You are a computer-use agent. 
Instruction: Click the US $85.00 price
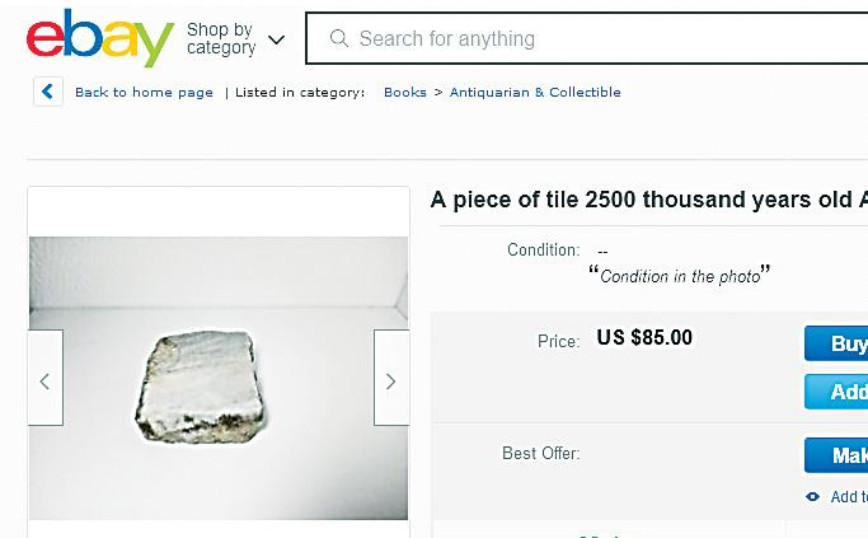[644, 338]
